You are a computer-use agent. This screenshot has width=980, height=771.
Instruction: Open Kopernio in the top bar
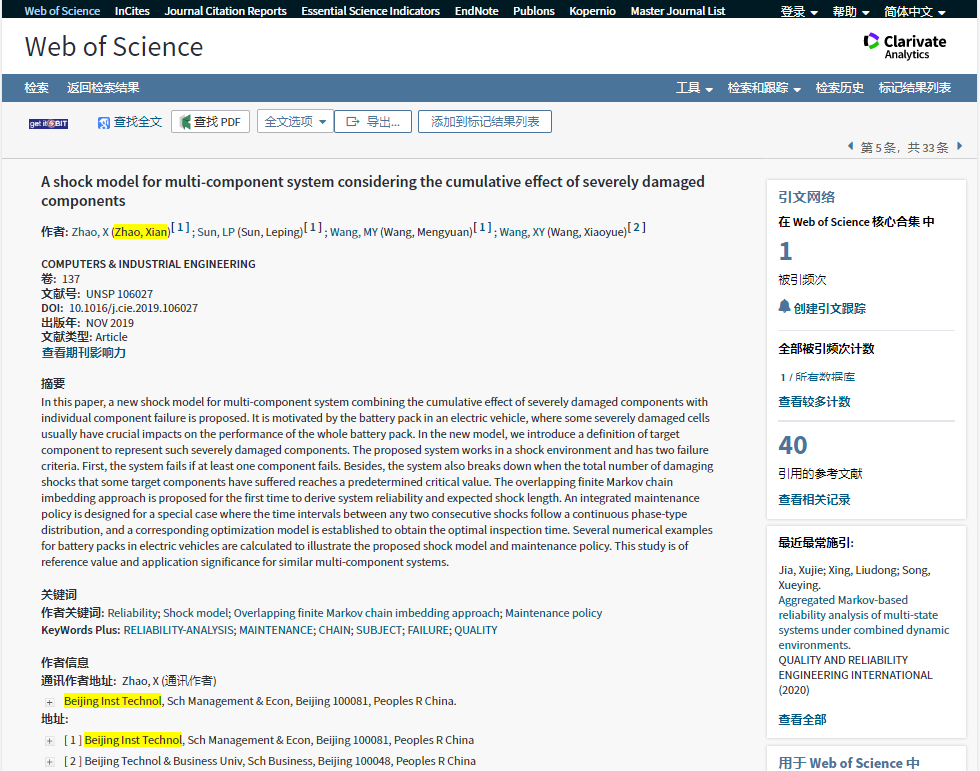click(592, 11)
